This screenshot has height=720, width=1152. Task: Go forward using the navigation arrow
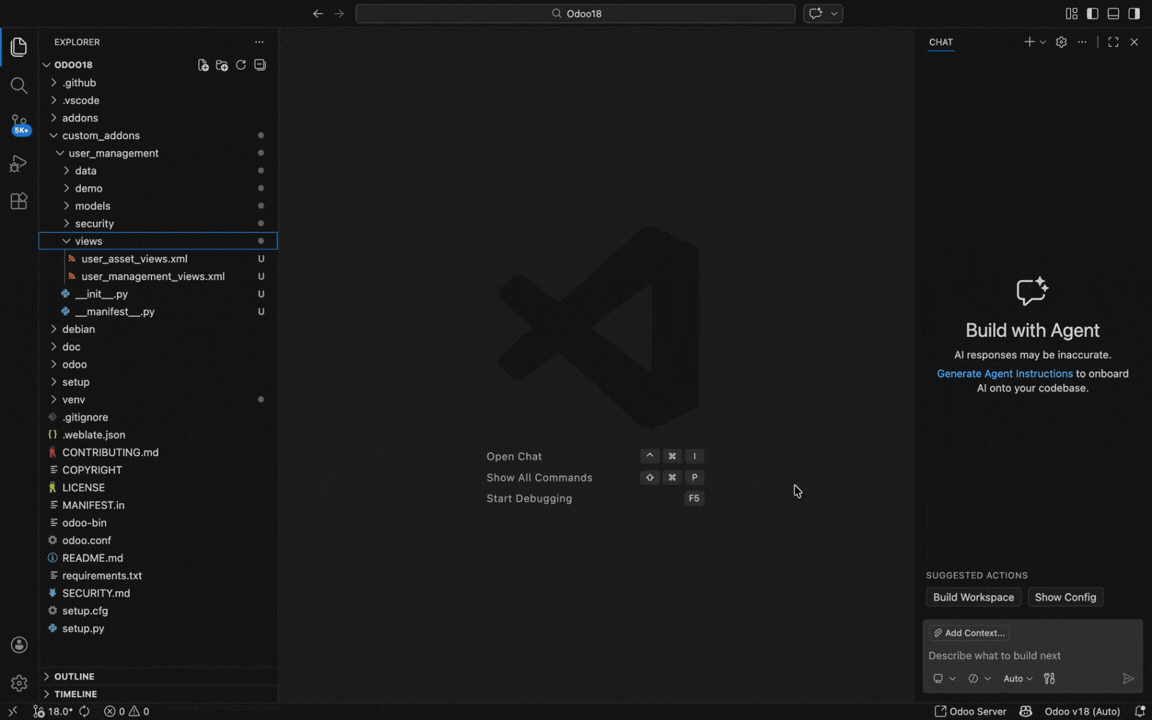point(339,13)
